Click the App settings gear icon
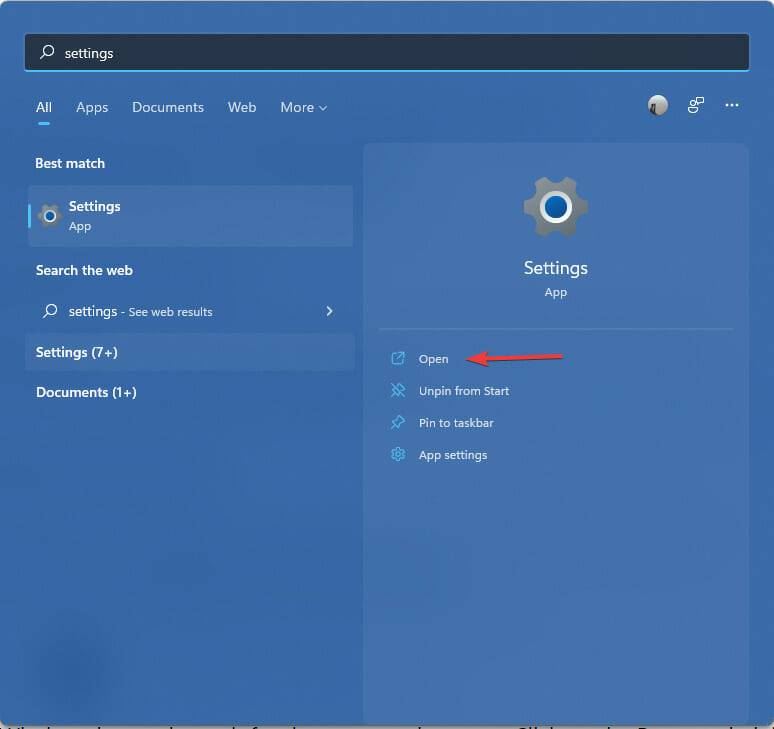The image size is (774, 729). tap(398, 454)
